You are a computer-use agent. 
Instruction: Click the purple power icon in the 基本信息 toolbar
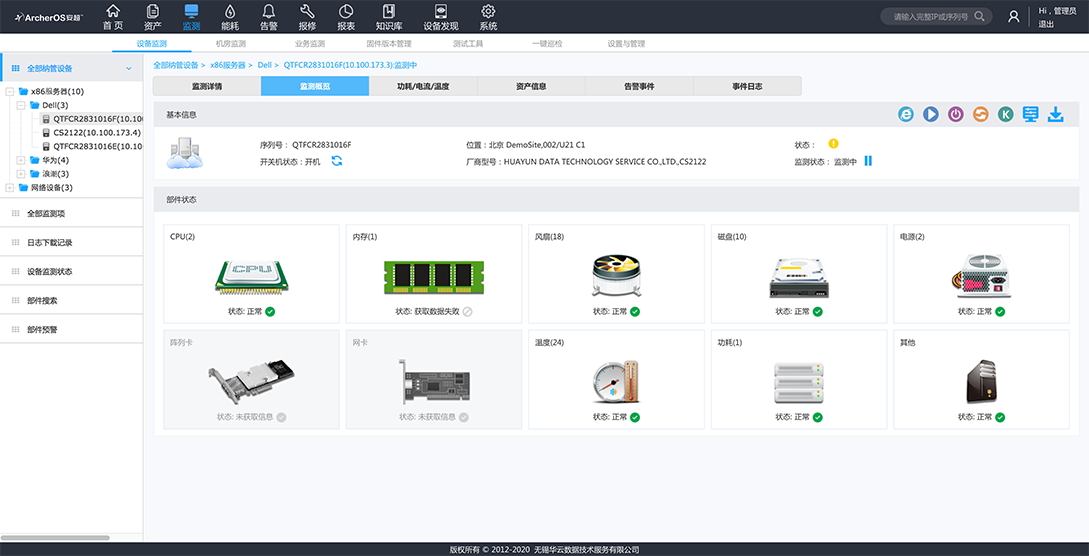tap(955, 115)
